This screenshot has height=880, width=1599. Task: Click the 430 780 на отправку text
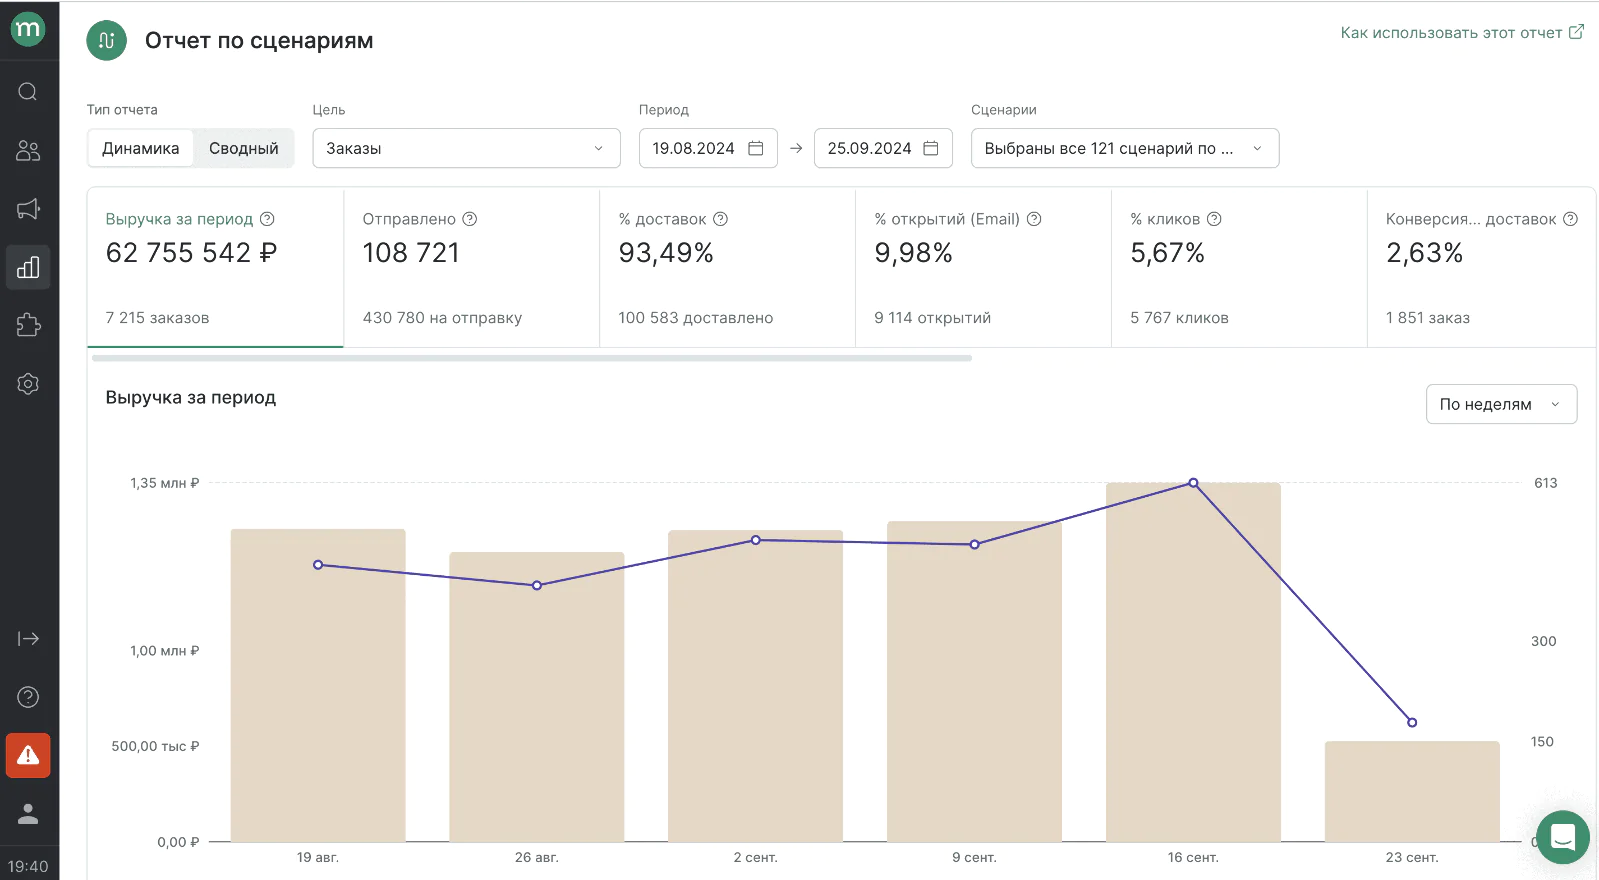pyautogui.click(x=442, y=318)
